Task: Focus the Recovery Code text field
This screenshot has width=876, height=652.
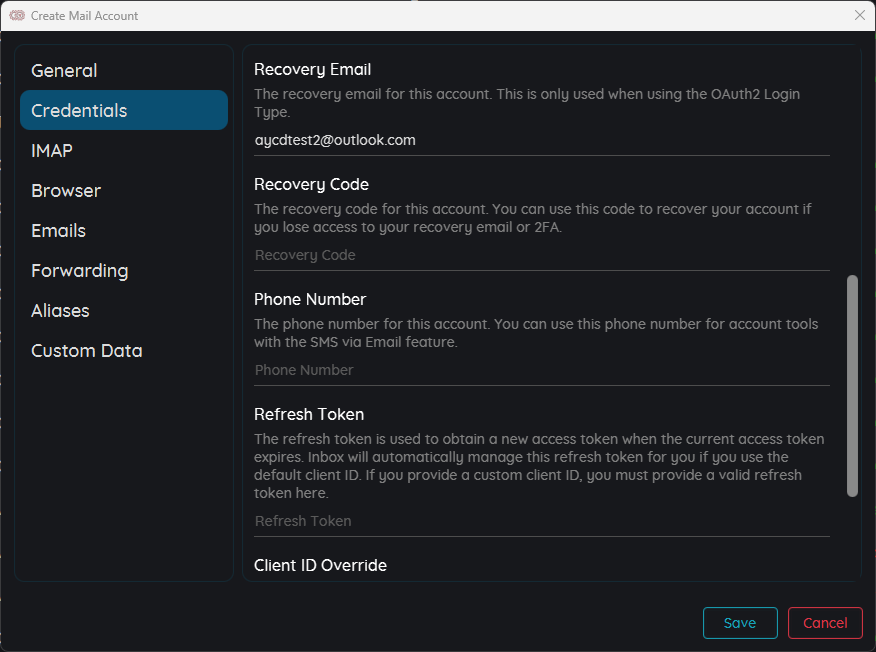Action: (541, 255)
